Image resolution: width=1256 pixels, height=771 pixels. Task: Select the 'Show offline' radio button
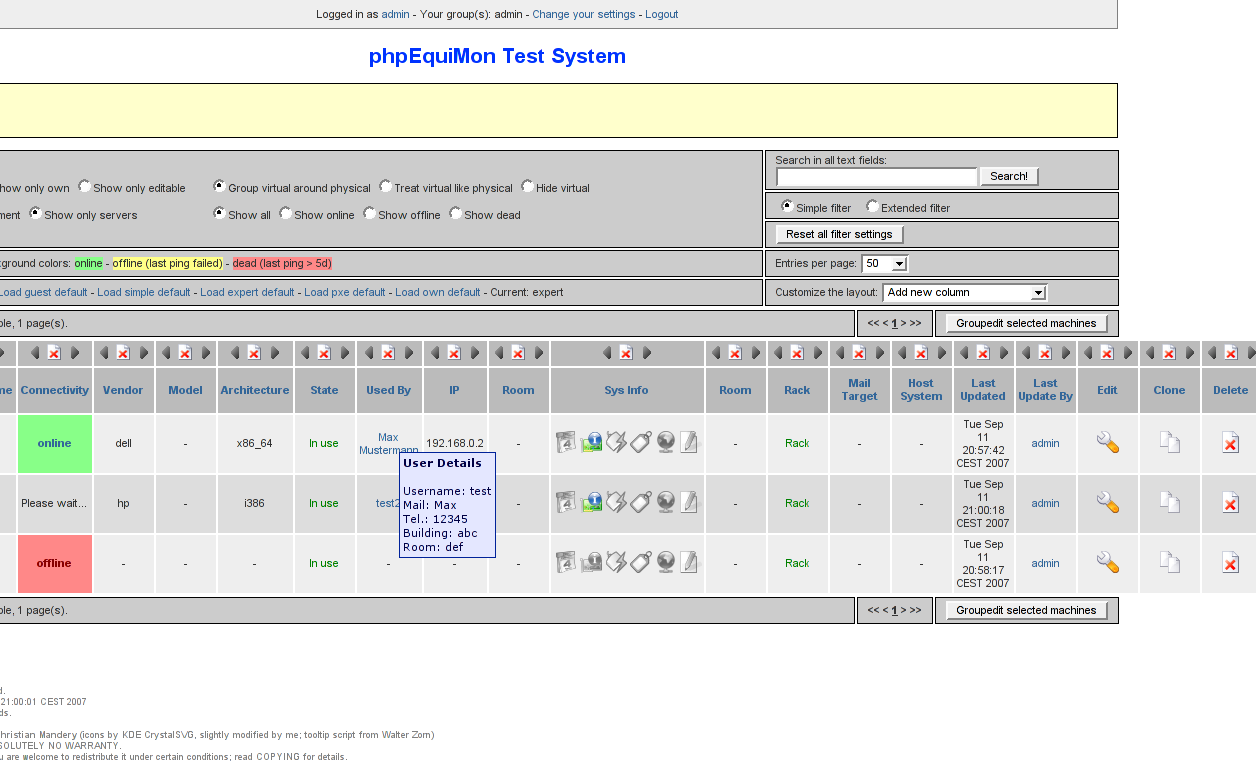click(369, 214)
